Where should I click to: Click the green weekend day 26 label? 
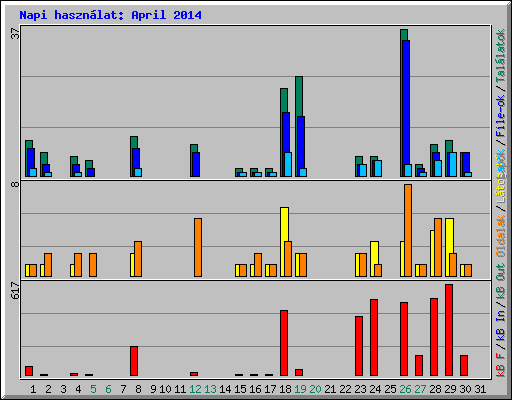tap(405, 389)
